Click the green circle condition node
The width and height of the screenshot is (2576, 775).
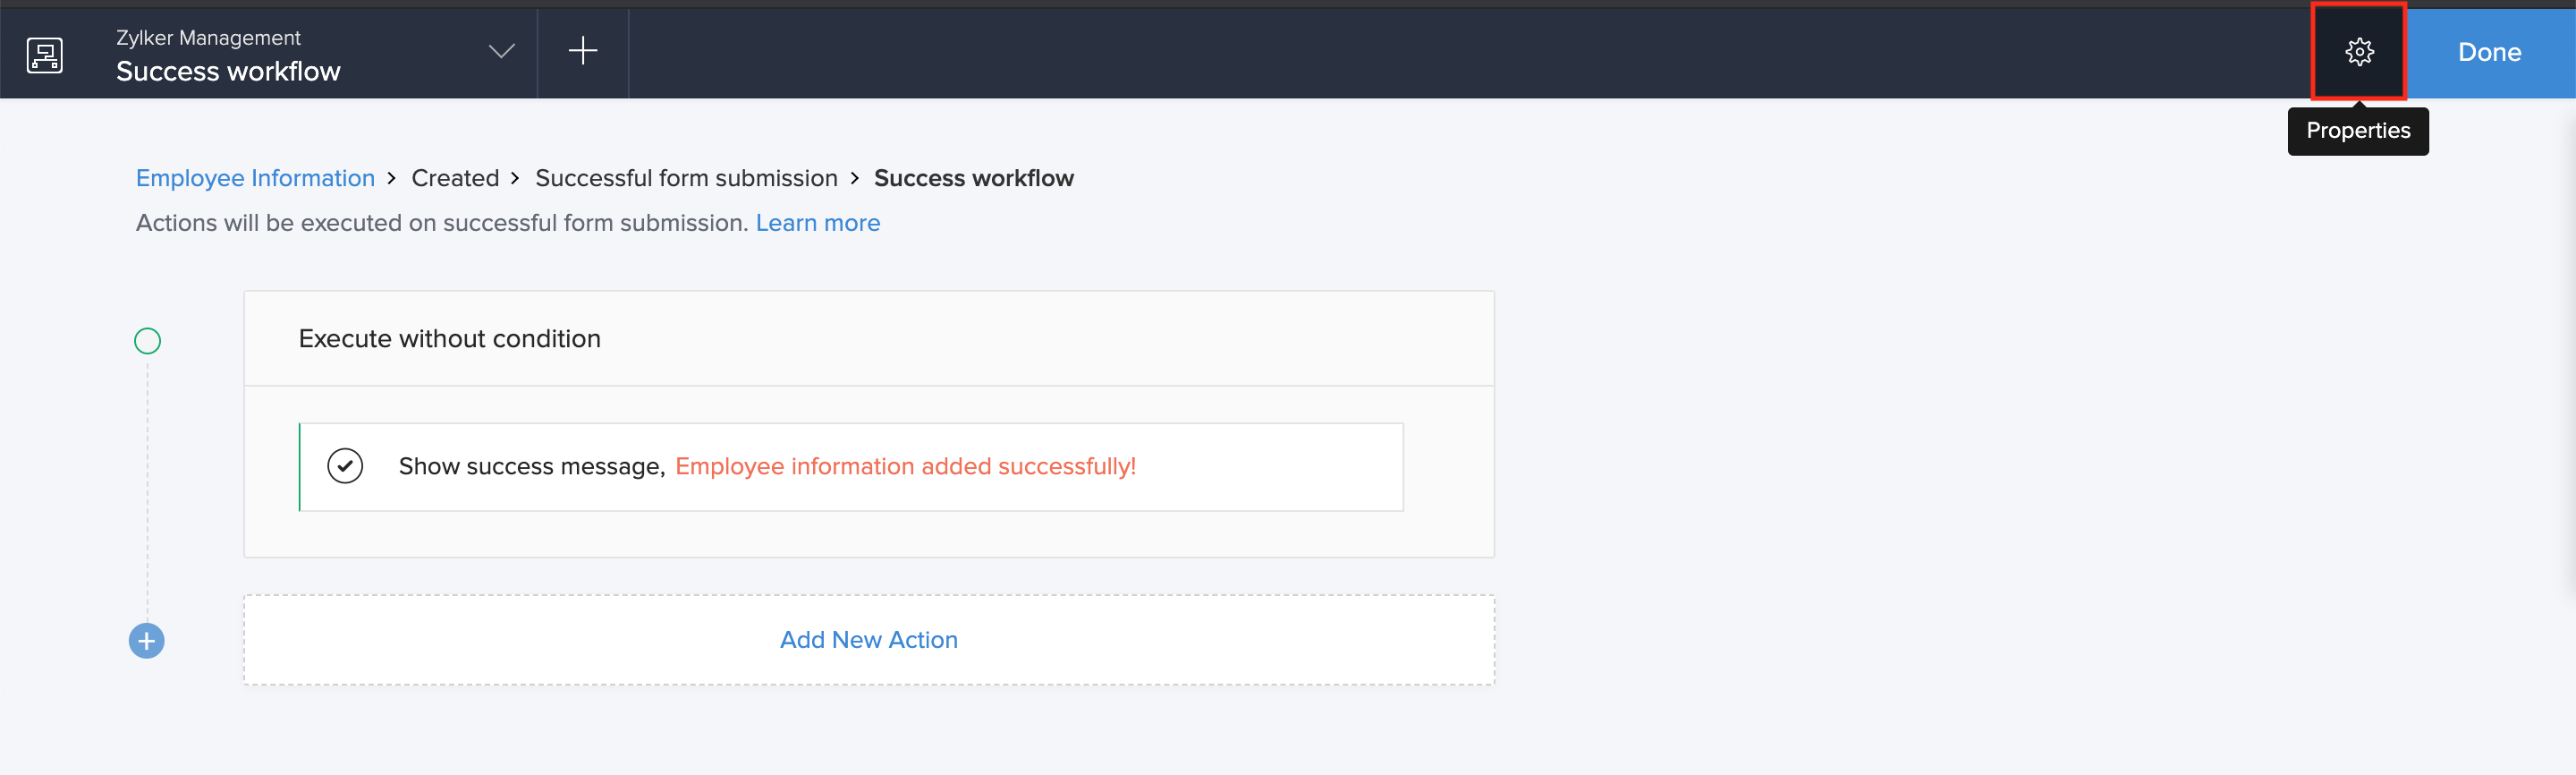coord(147,341)
